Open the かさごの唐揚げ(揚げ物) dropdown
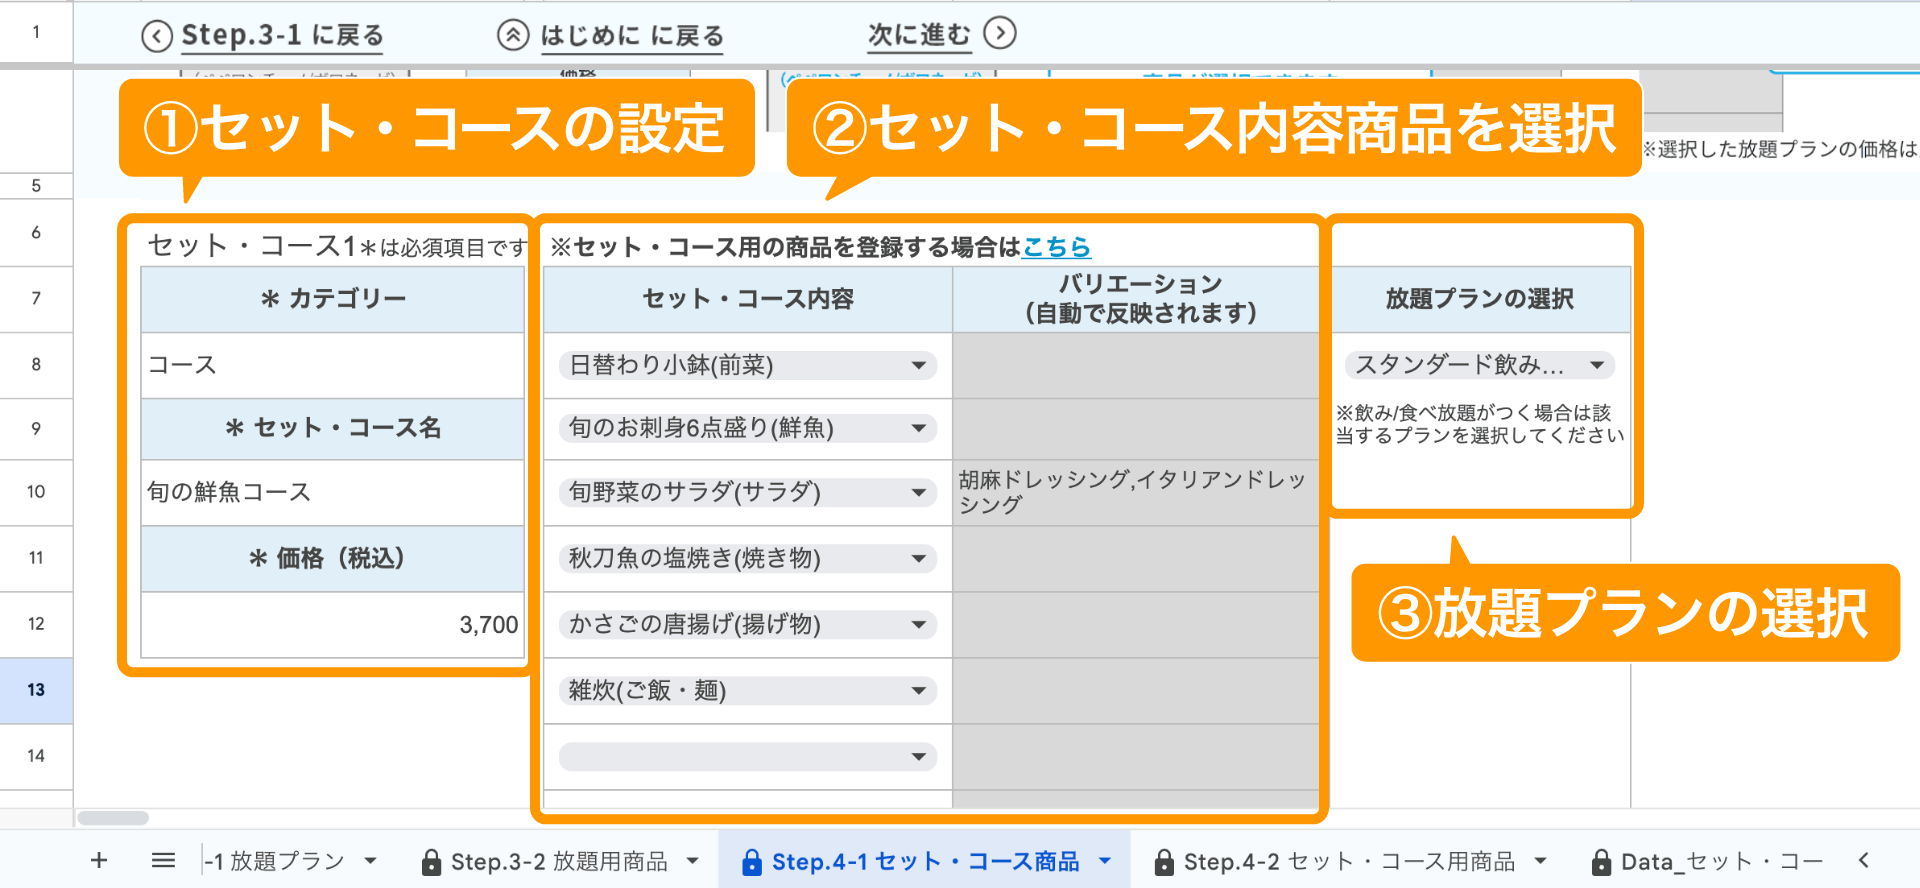The width and height of the screenshot is (1920, 888). (x=748, y=624)
